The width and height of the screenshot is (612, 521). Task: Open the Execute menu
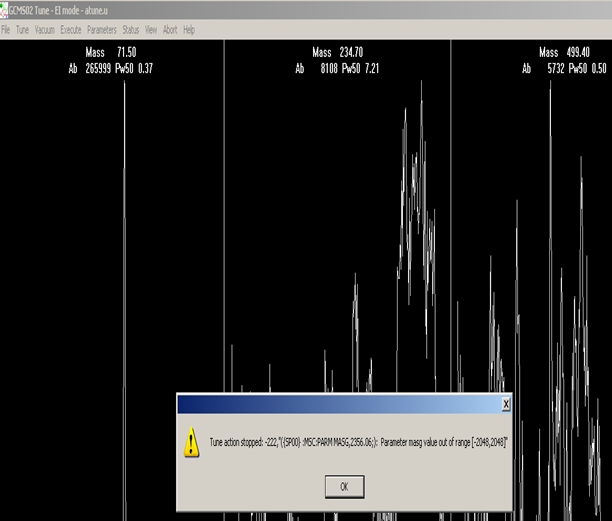coord(71,30)
